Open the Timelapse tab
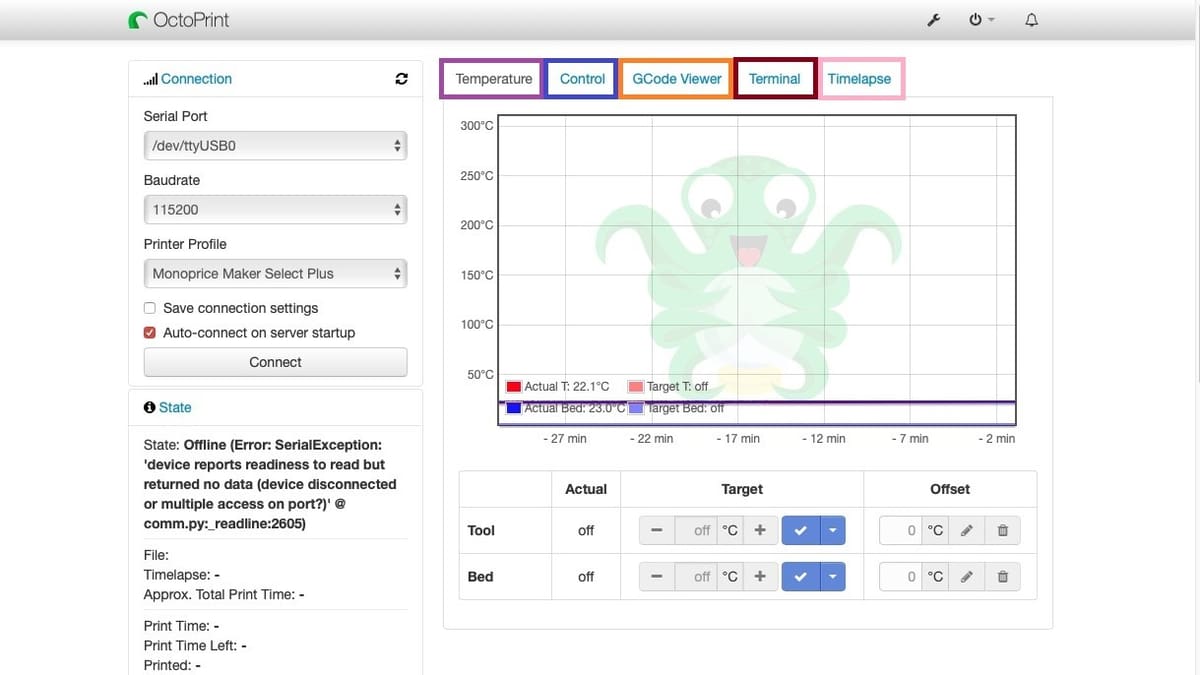Image resolution: width=1200 pixels, height=675 pixels. [x=860, y=79]
